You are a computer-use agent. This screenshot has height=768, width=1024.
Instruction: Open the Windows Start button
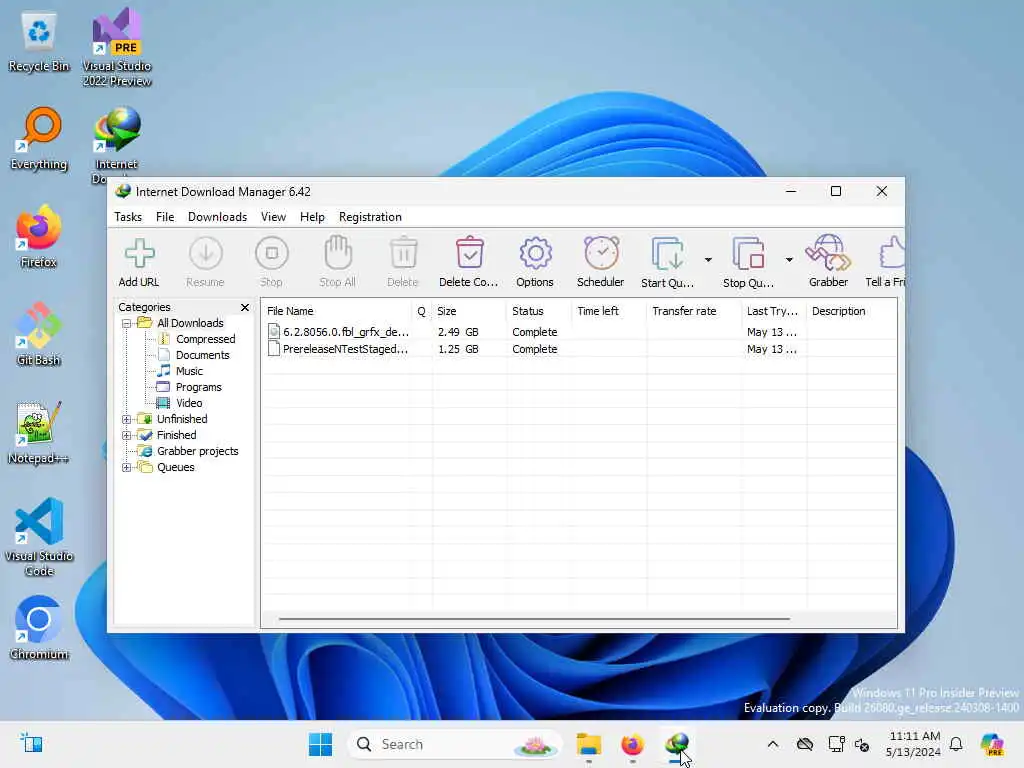(x=321, y=744)
